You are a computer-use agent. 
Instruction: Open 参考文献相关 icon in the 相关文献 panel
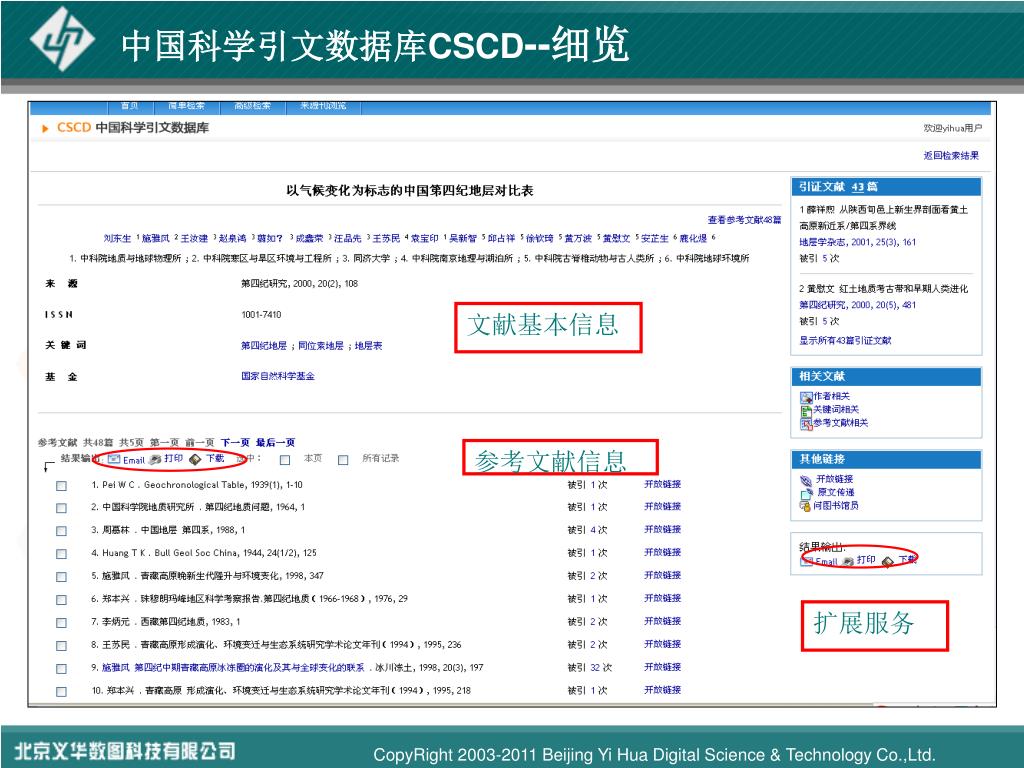[x=806, y=423]
